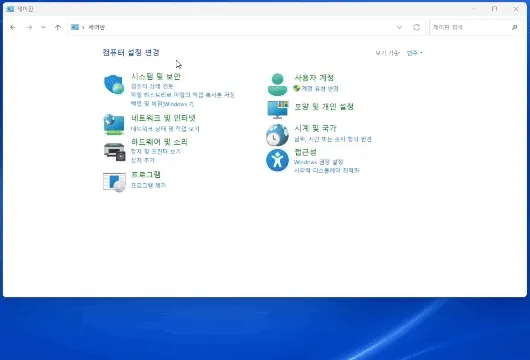Open the Appearance and Personalization monitor icon

(278, 109)
